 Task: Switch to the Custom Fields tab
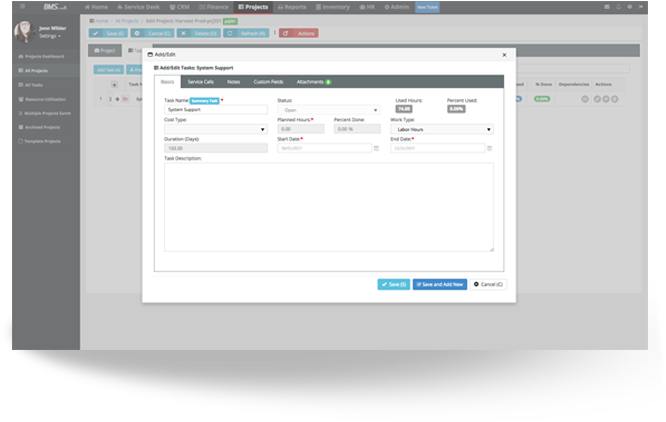(268, 82)
